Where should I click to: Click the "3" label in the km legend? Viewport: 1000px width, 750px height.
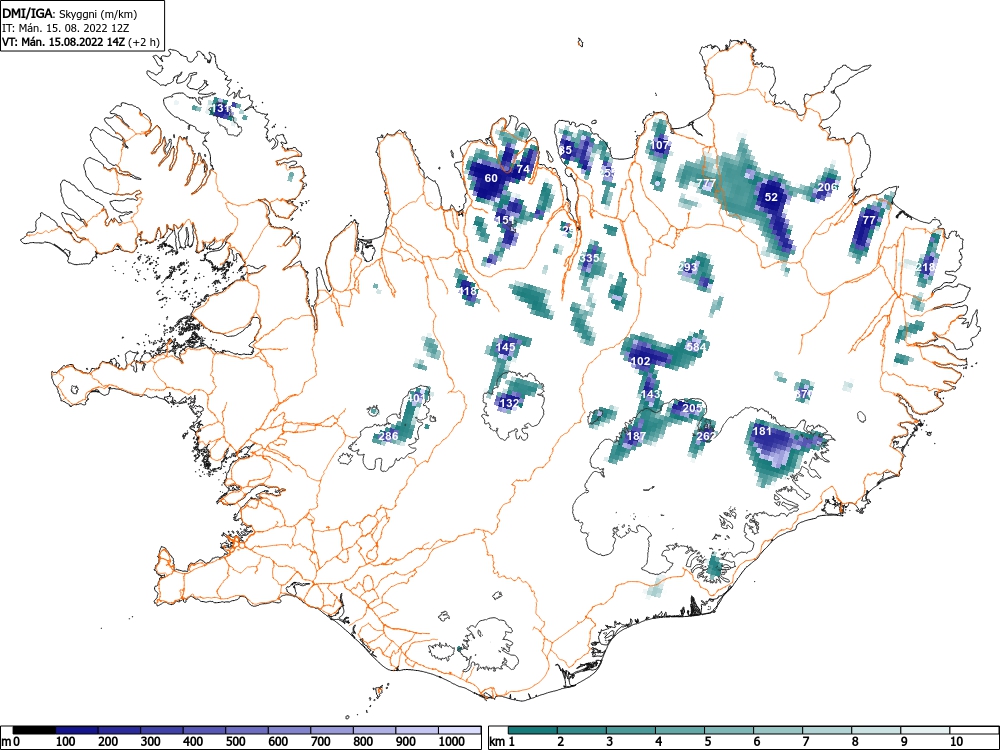pos(610,742)
